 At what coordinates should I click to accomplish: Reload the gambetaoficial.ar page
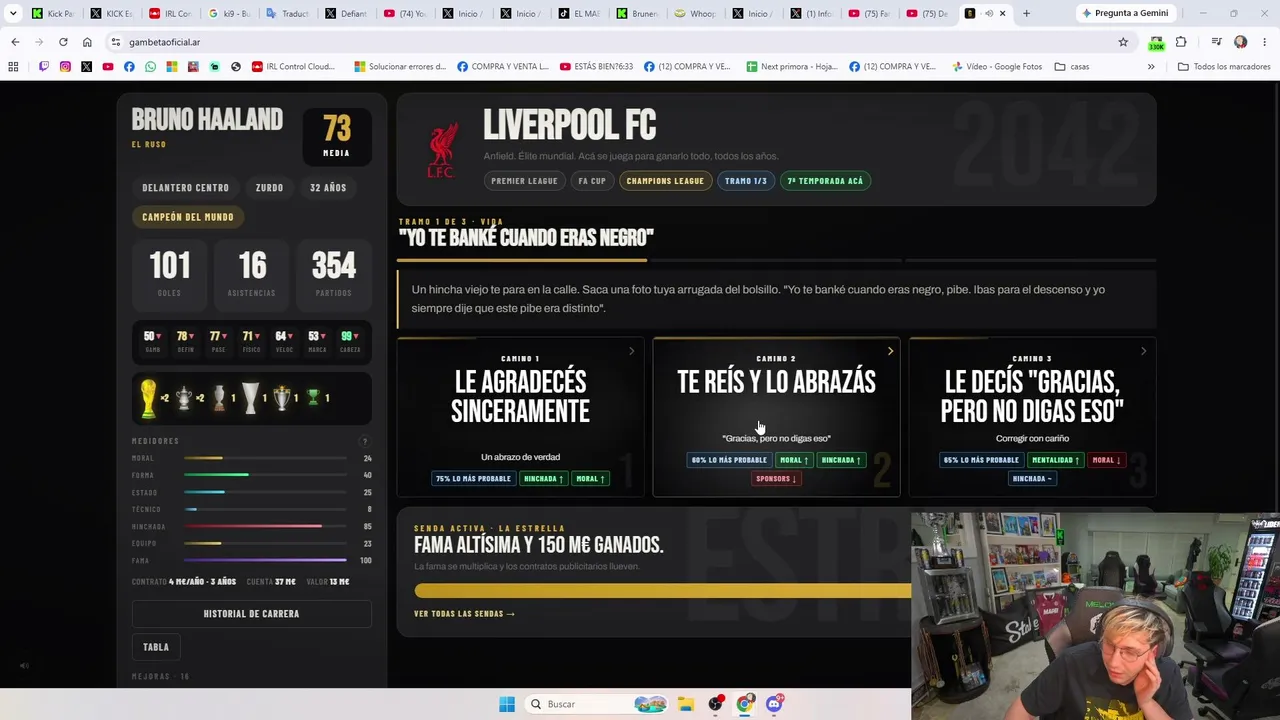pyautogui.click(x=63, y=42)
